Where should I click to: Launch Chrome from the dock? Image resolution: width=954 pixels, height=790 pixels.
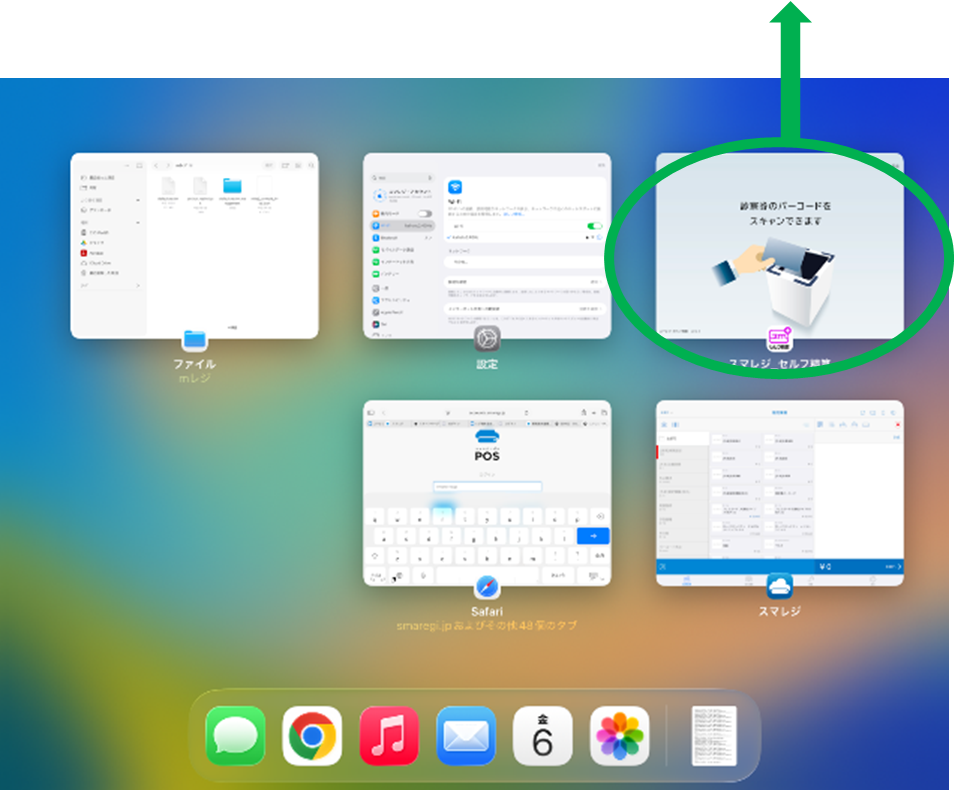[312, 736]
